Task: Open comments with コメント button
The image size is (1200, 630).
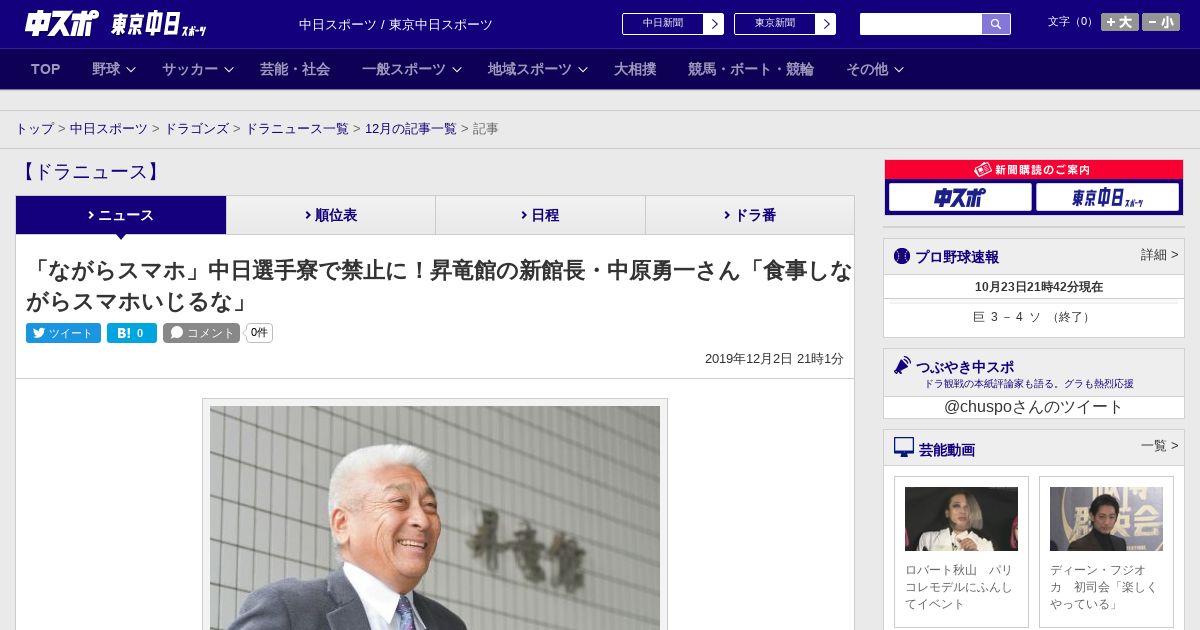Action: coord(201,333)
